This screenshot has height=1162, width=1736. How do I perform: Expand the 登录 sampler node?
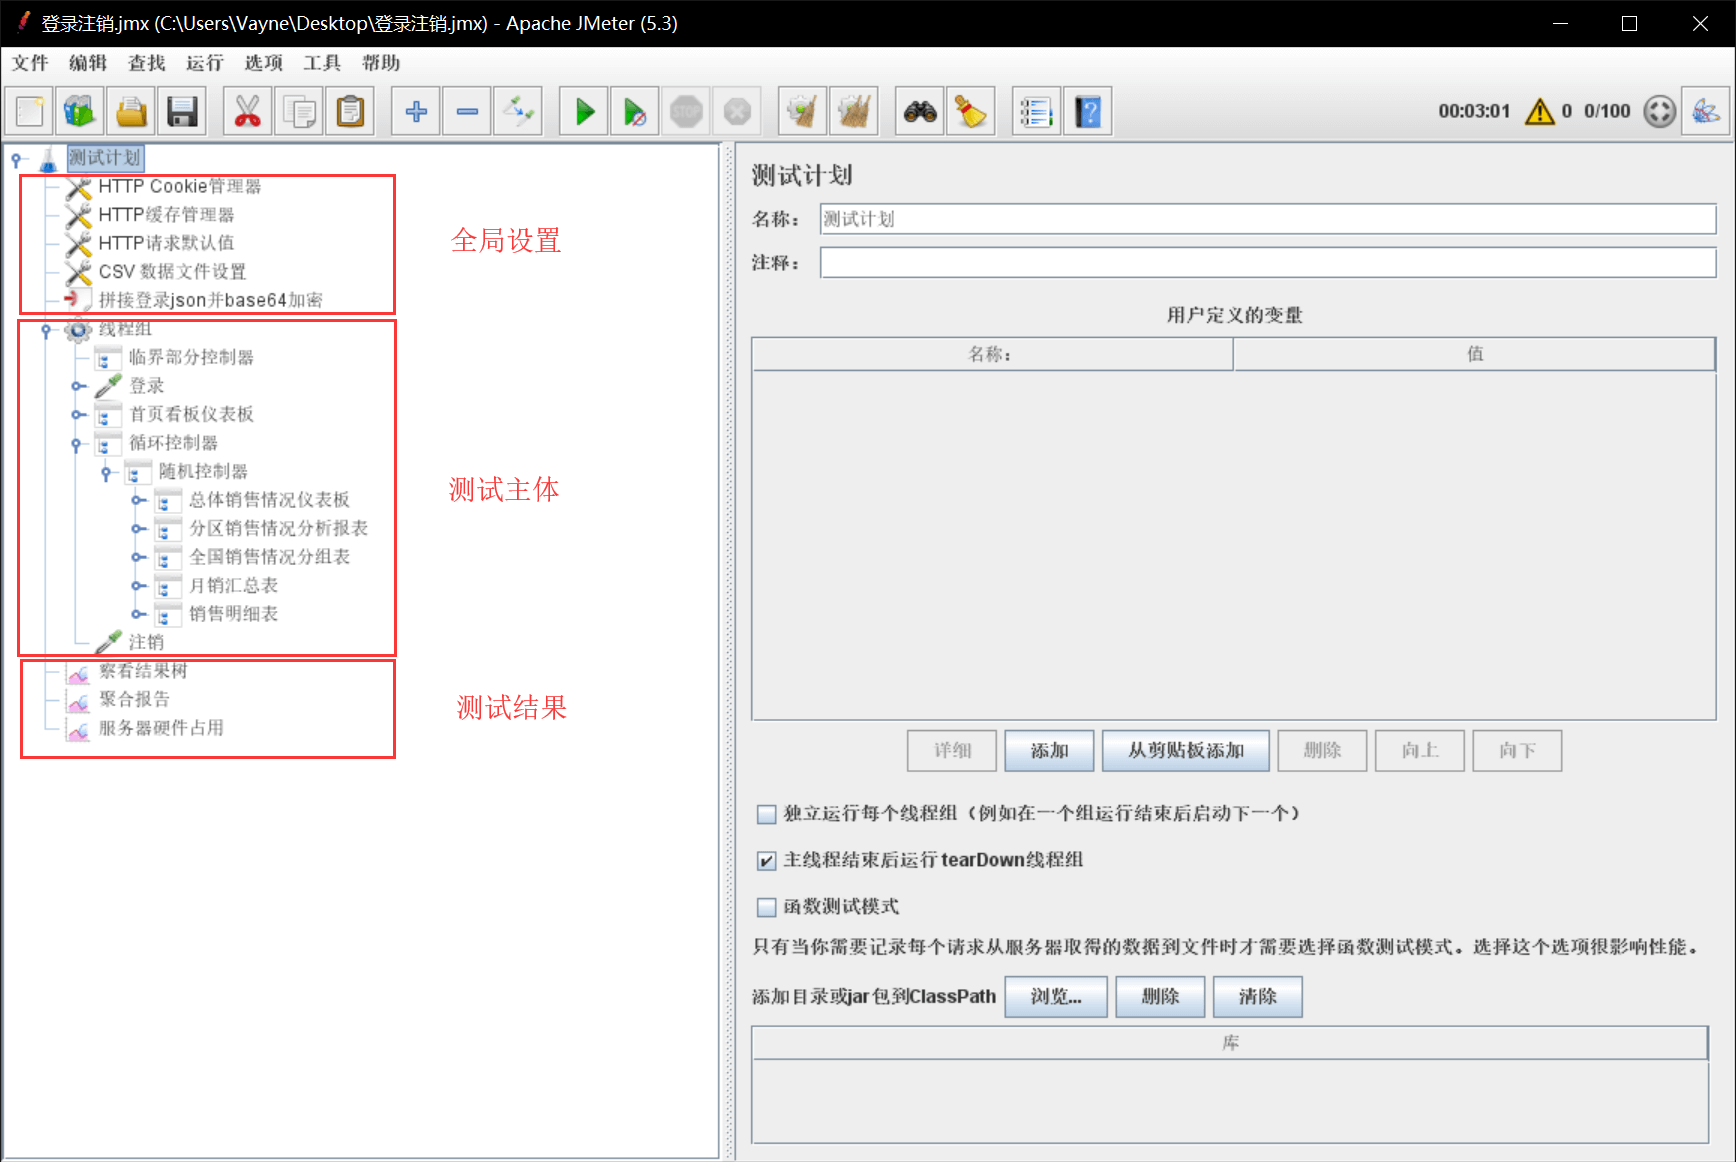tap(77, 387)
